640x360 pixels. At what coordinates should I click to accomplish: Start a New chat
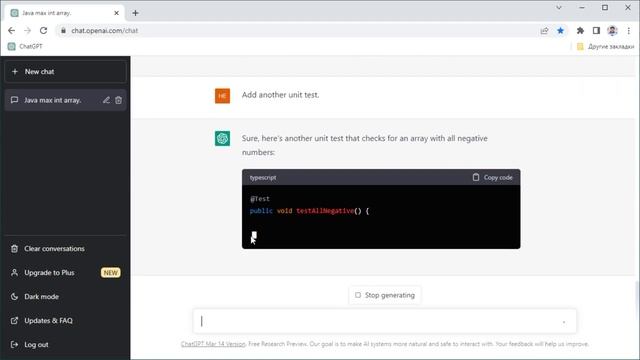pyautogui.click(x=65, y=72)
